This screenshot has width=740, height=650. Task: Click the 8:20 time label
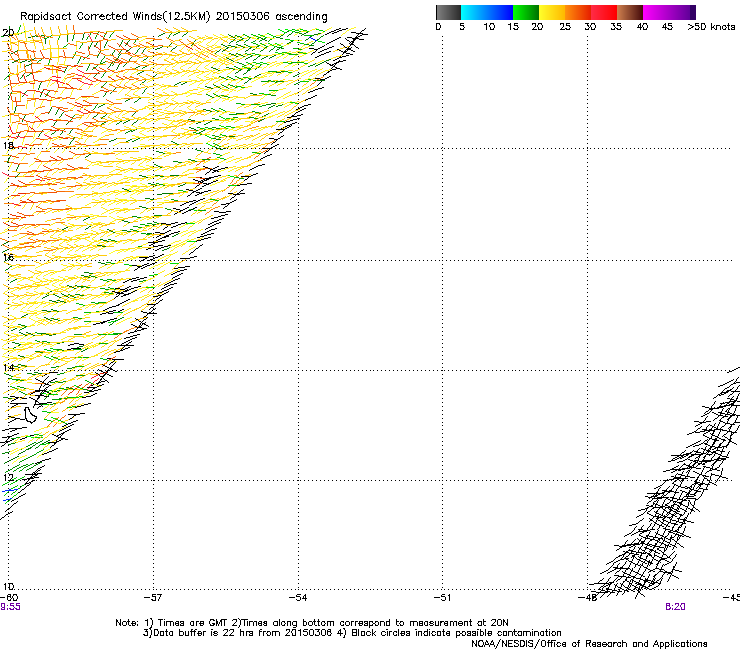[x=675, y=607]
